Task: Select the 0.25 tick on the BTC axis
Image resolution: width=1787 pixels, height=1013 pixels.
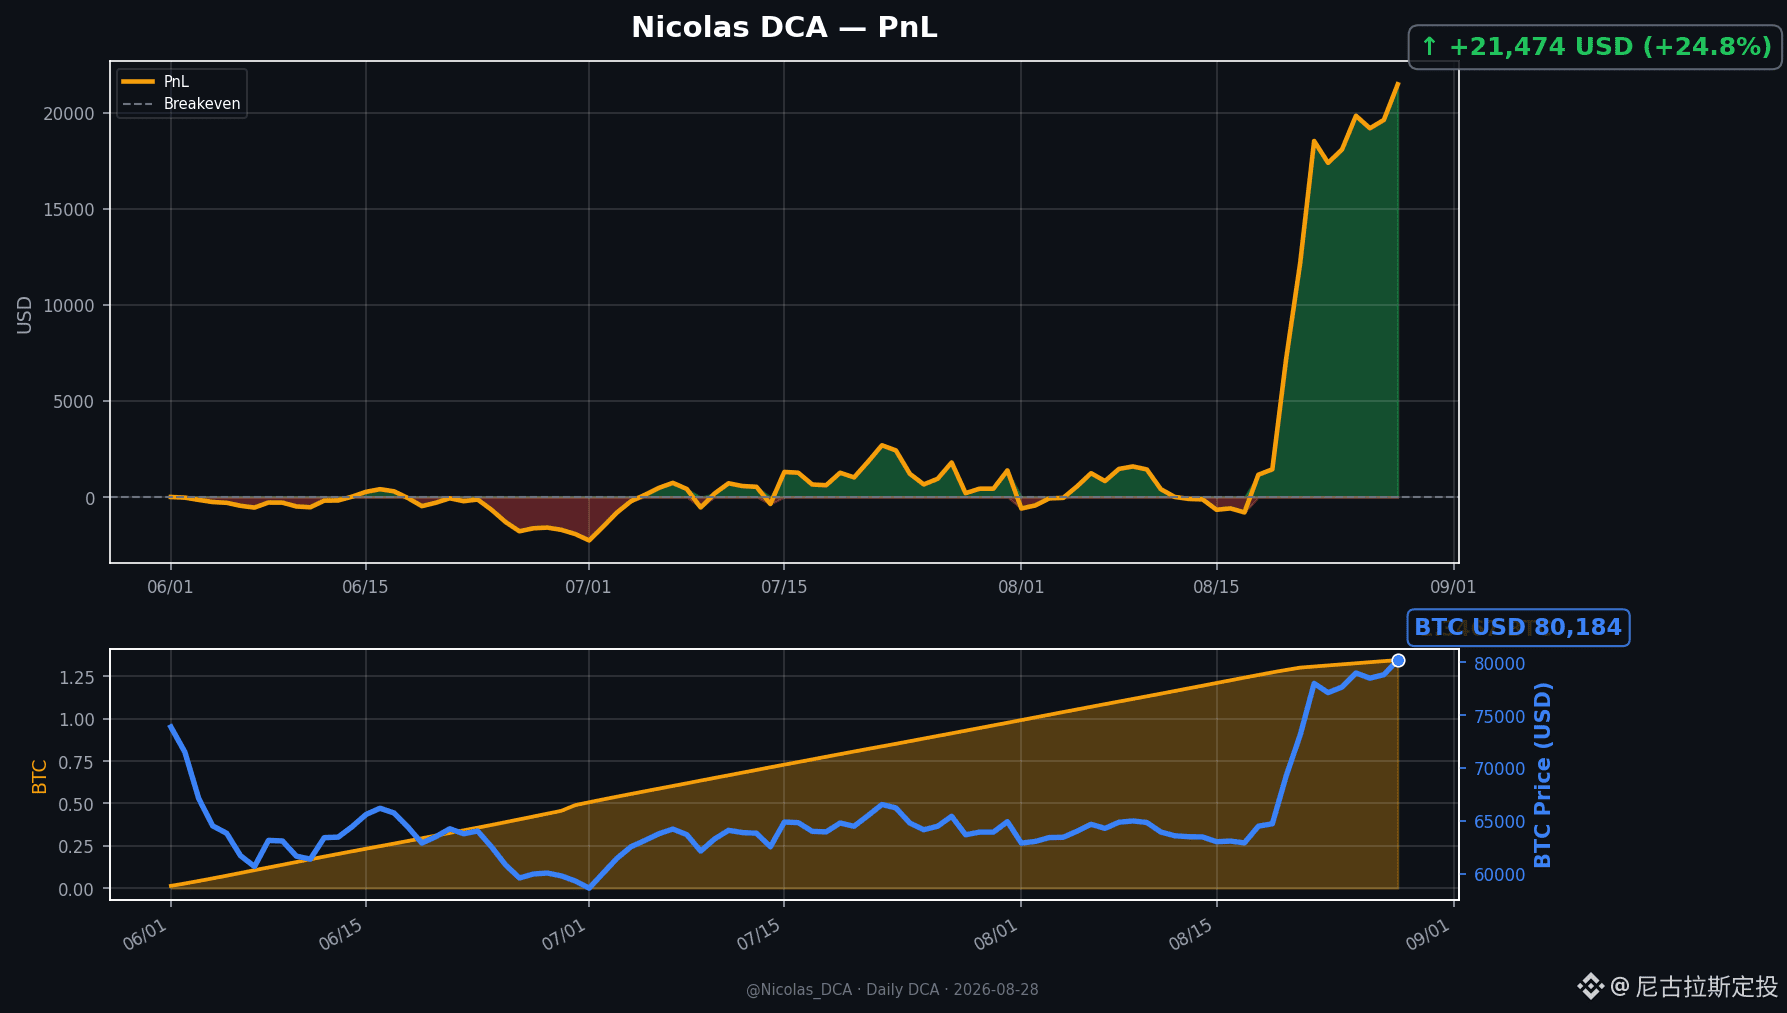Action: click(77, 847)
